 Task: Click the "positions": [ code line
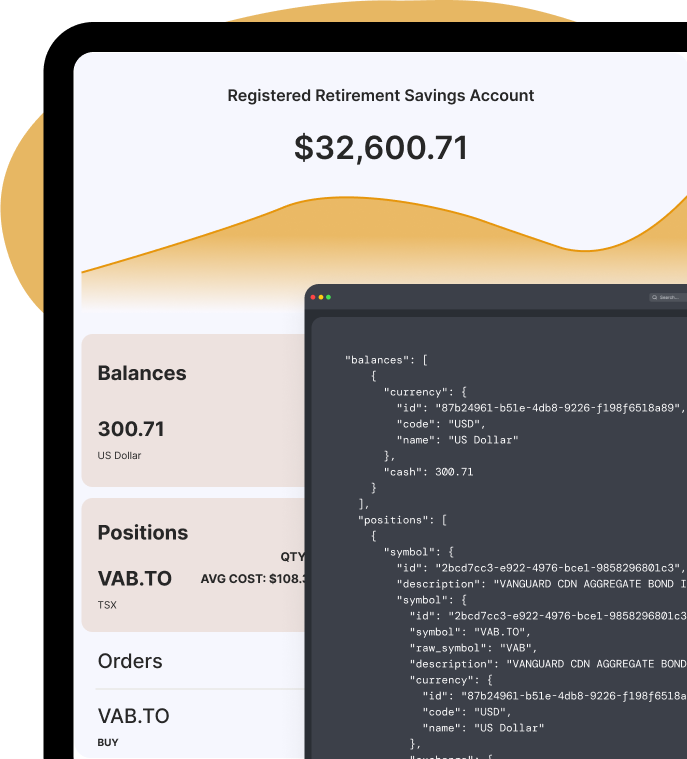(402, 520)
